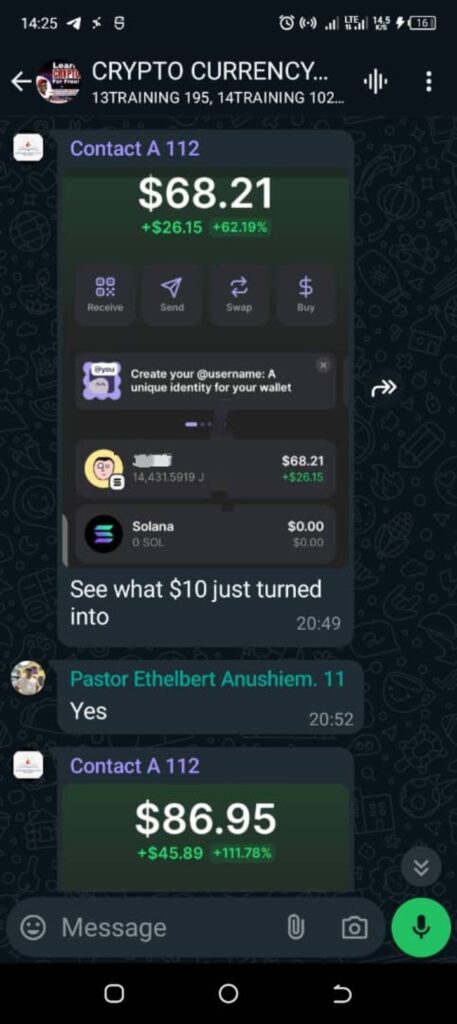Jump to latest messages with down chevron
Viewport: 457px width, 1024px height.
click(x=421, y=867)
